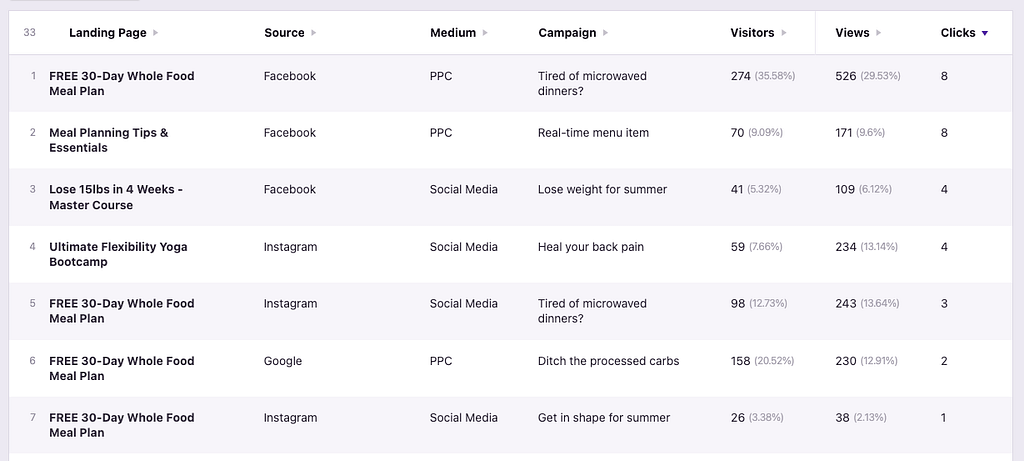Click the 274 visitors value
This screenshot has height=461, width=1024.
coord(740,76)
